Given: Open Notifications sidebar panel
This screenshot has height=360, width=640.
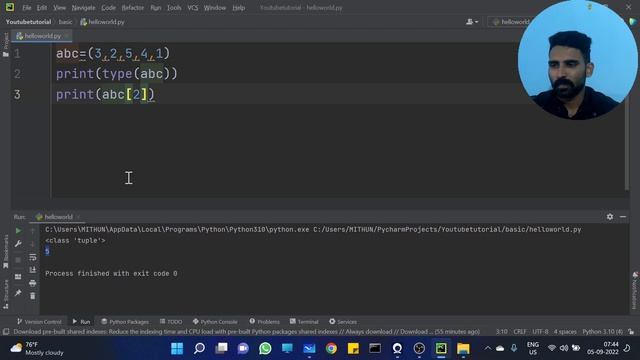Looking at the screenshot, I should click(x=635, y=291).
